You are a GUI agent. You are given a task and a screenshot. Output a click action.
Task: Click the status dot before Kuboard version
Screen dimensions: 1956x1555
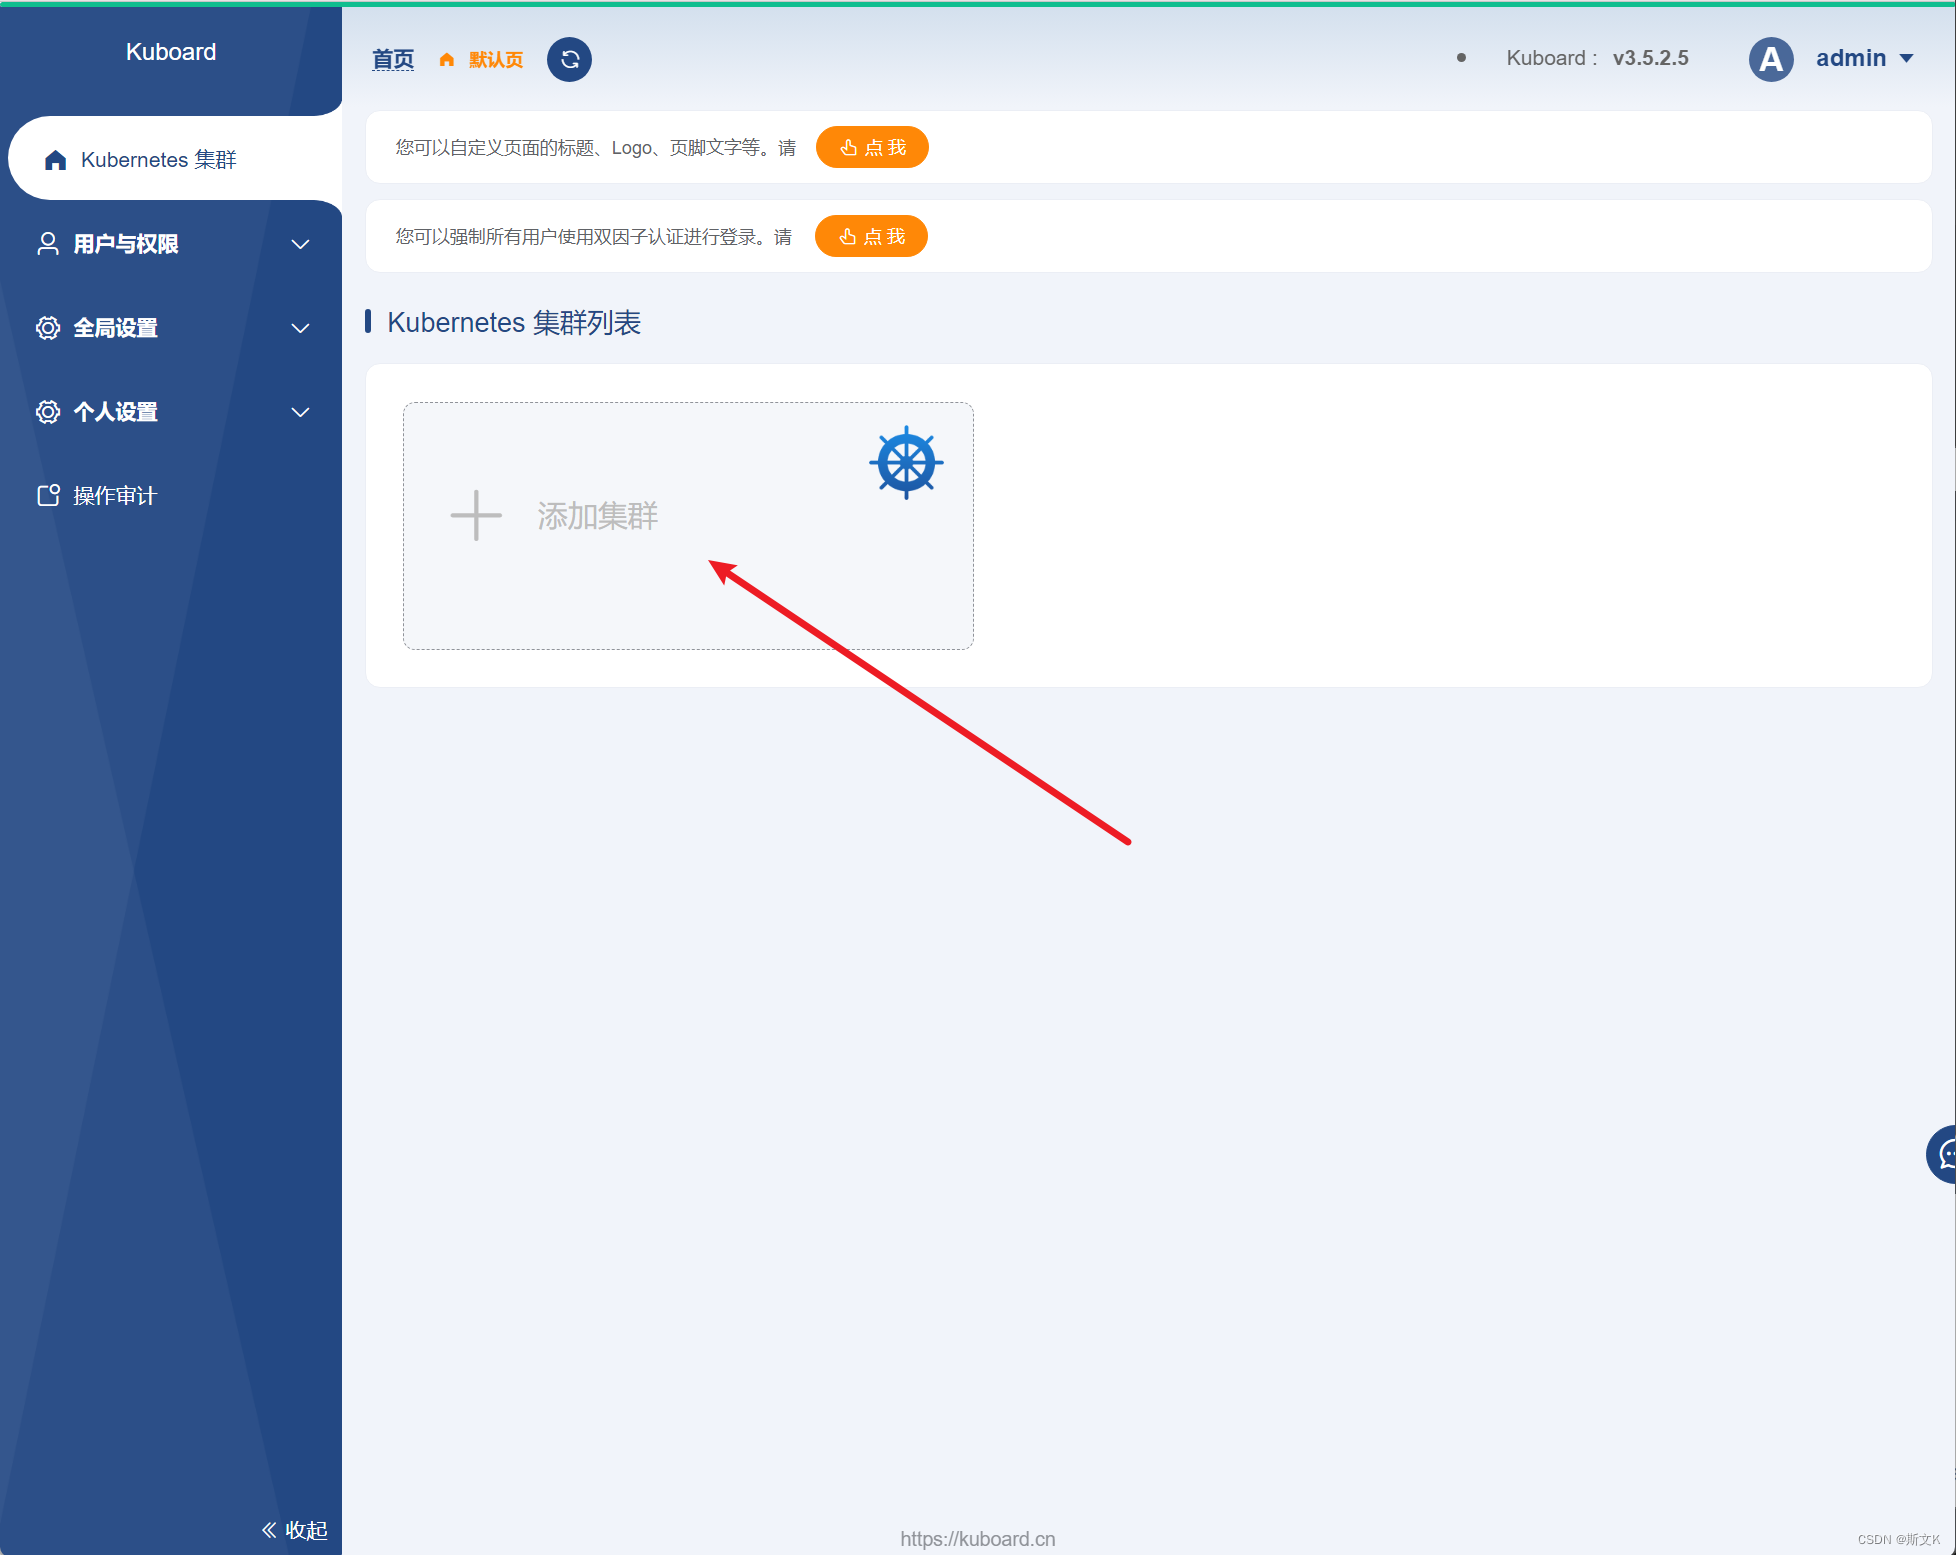(x=1461, y=58)
